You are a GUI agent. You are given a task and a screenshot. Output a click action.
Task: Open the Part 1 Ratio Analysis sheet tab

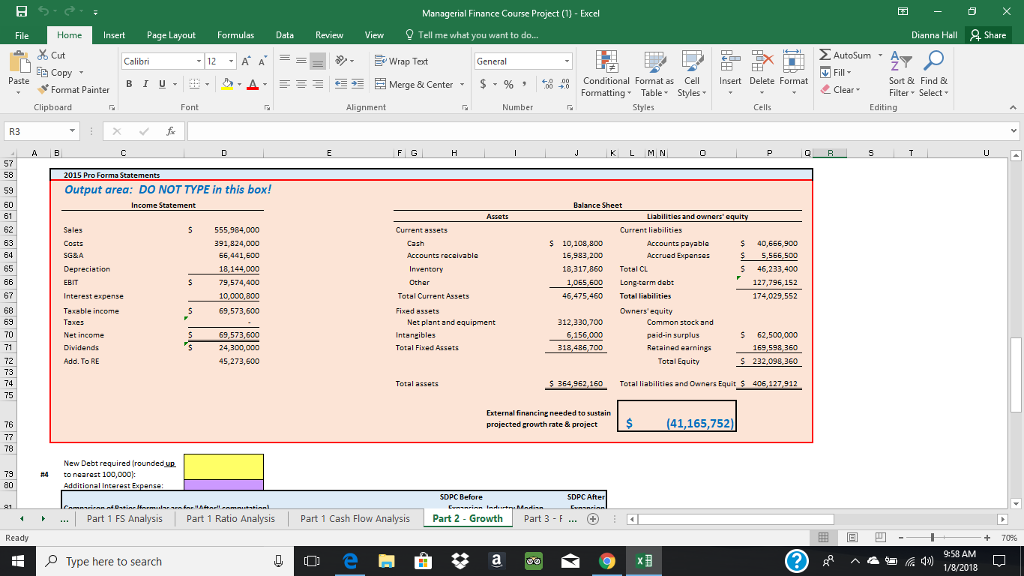231,519
